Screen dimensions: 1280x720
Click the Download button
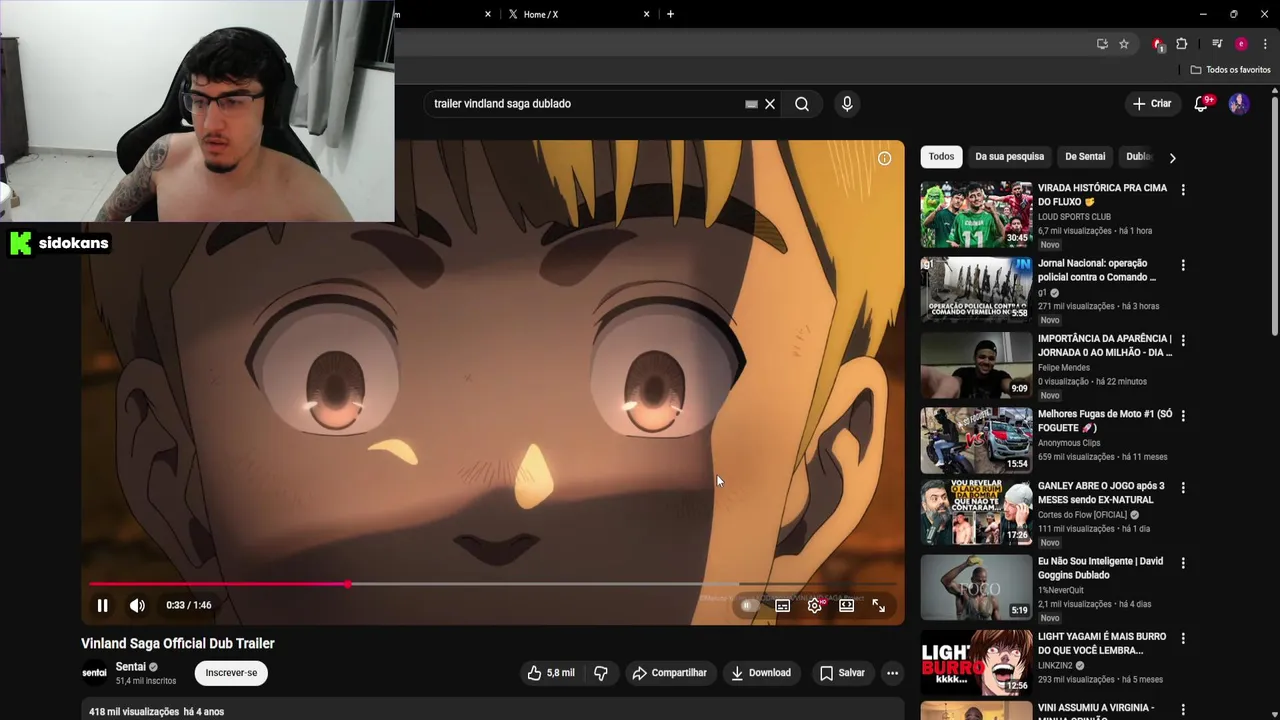pyautogui.click(x=760, y=673)
